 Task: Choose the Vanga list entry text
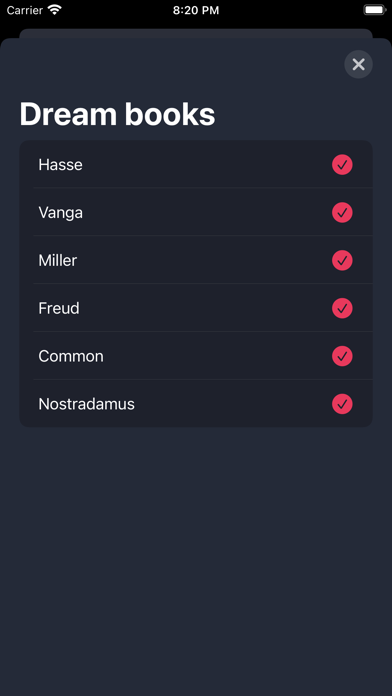(60, 213)
